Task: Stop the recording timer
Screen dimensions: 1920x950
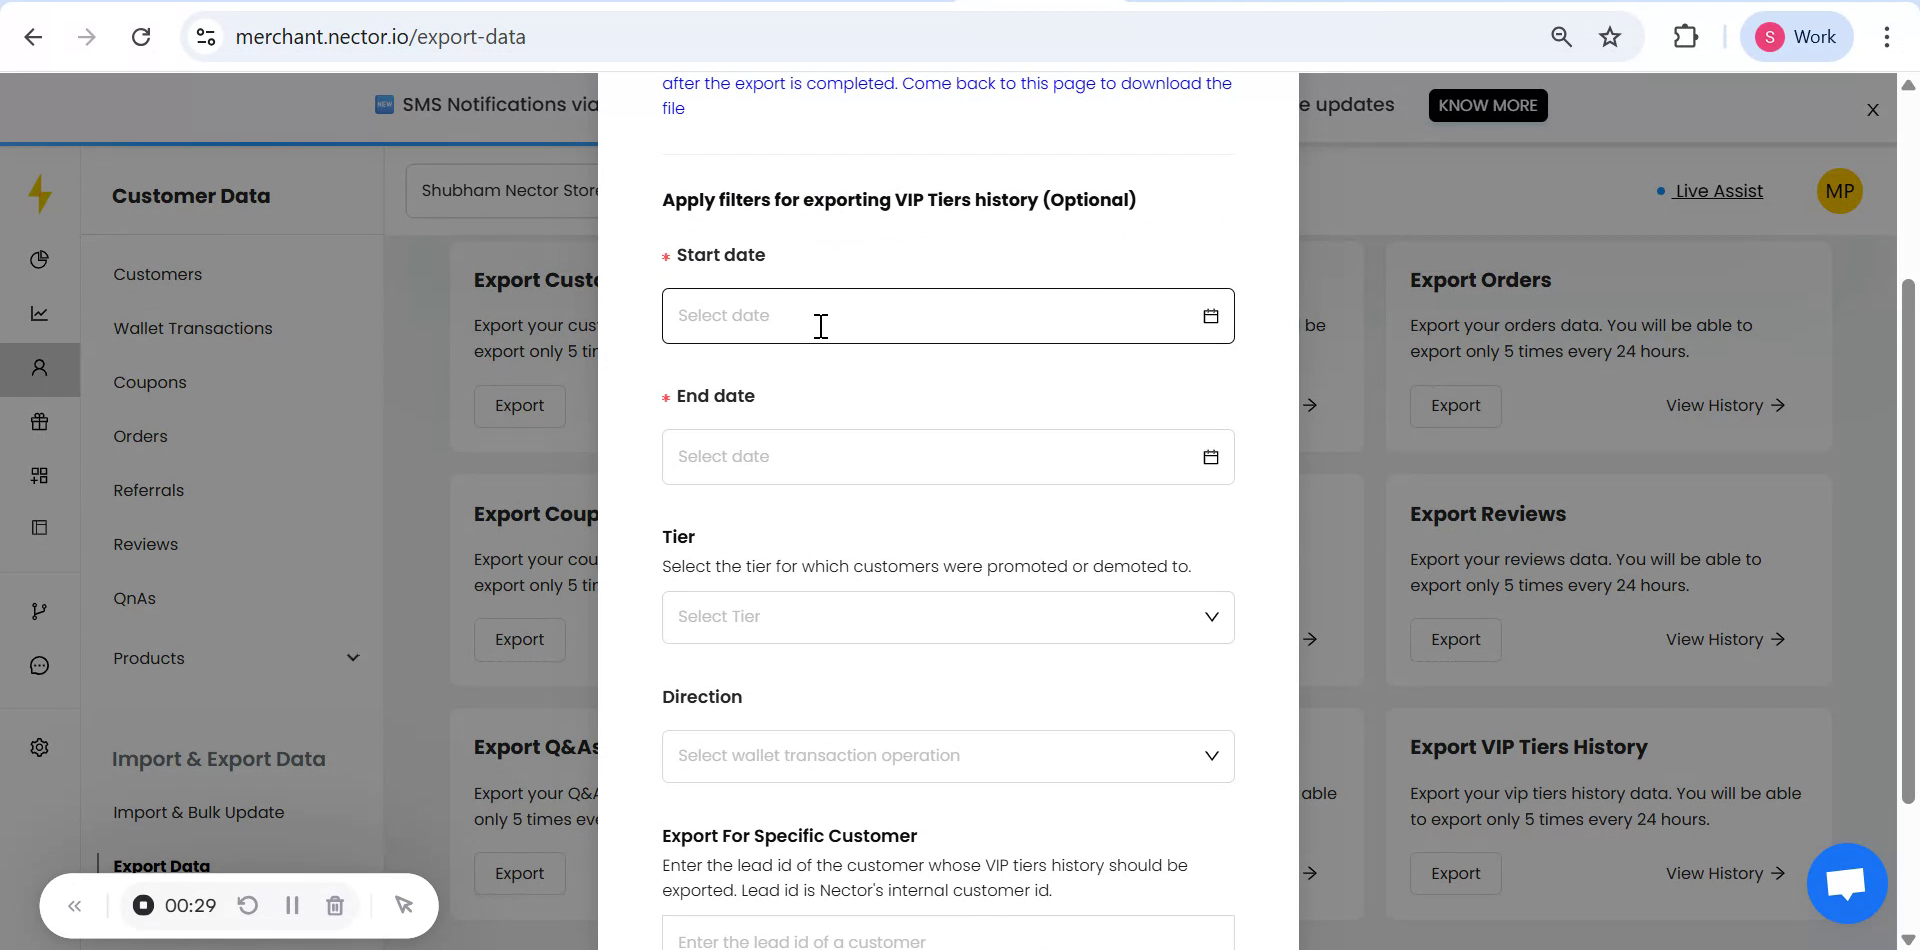Action: [142, 905]
